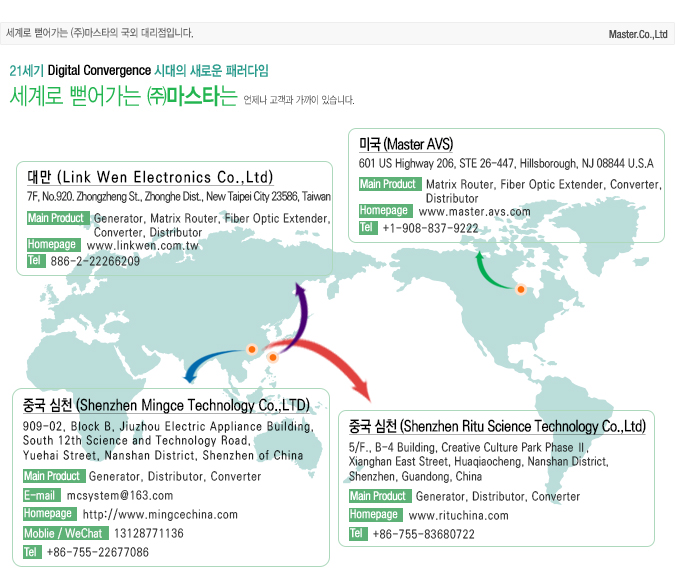
Task: Click the Tel label in Mingce box
Action: click(32, 552)
